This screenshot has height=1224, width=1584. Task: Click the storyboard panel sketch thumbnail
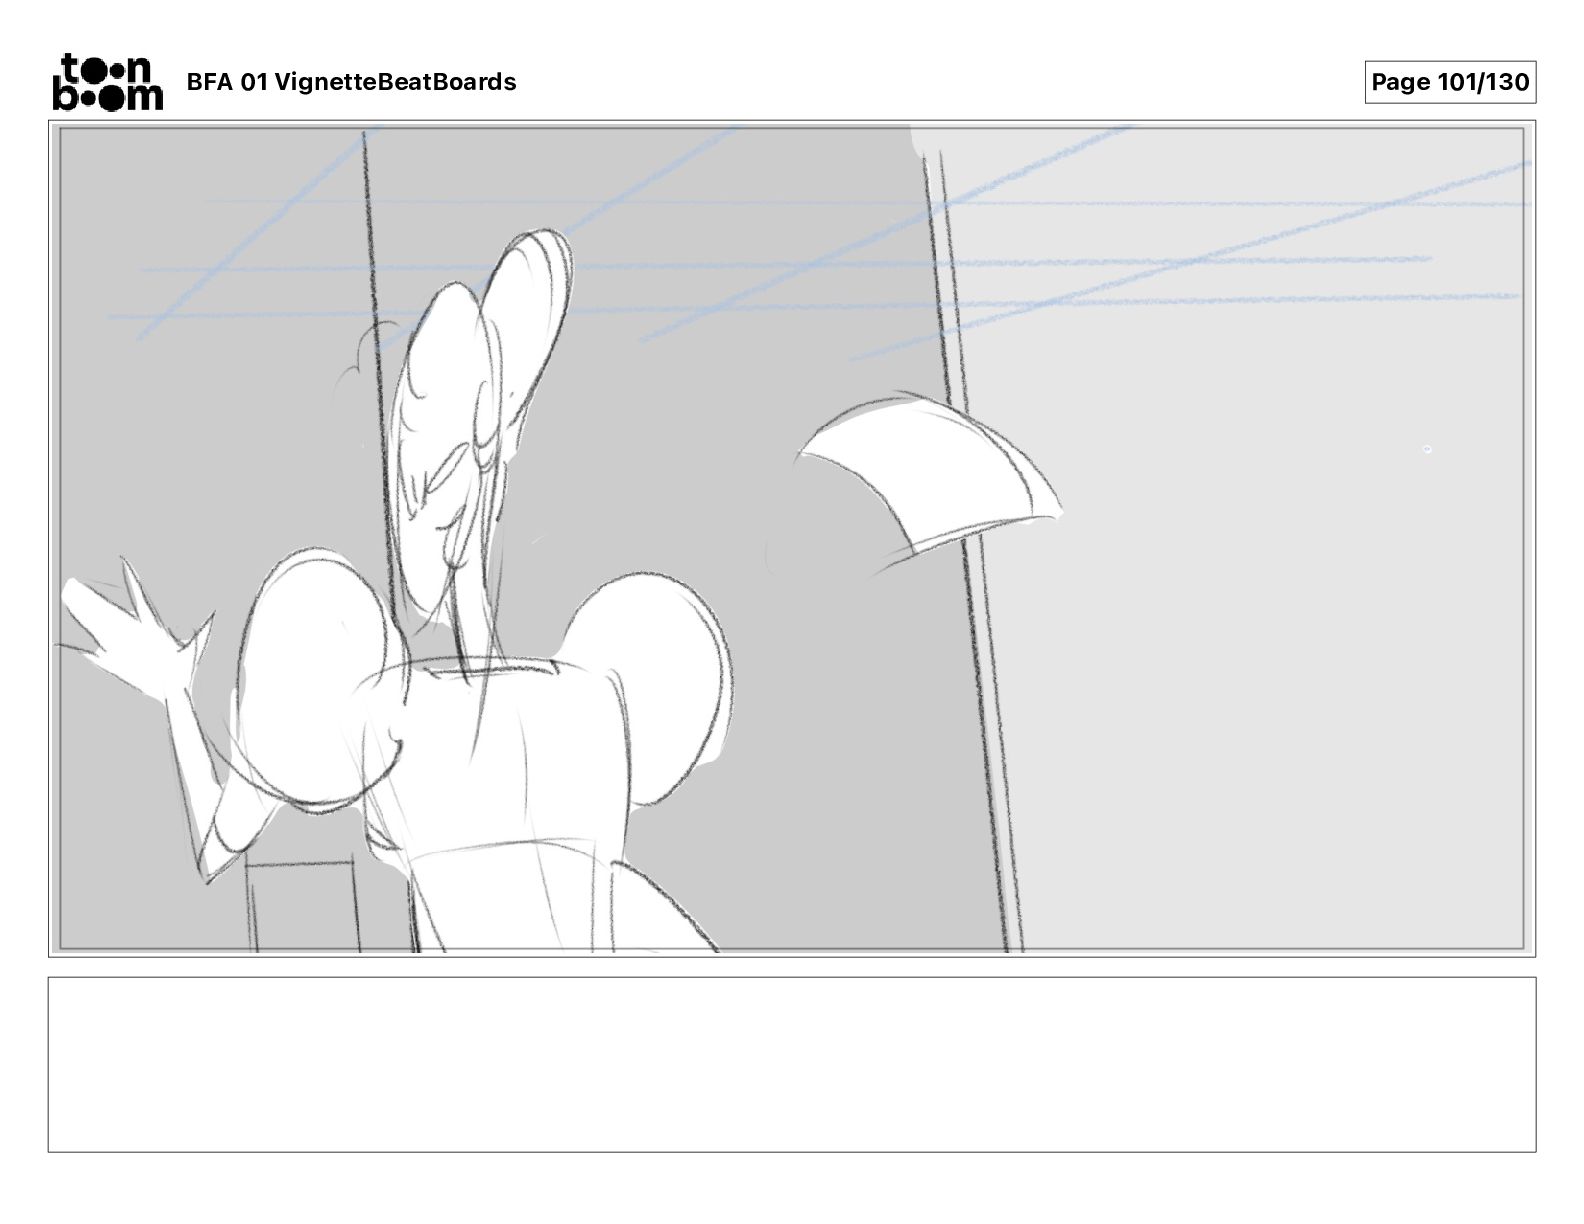(792, 539)
